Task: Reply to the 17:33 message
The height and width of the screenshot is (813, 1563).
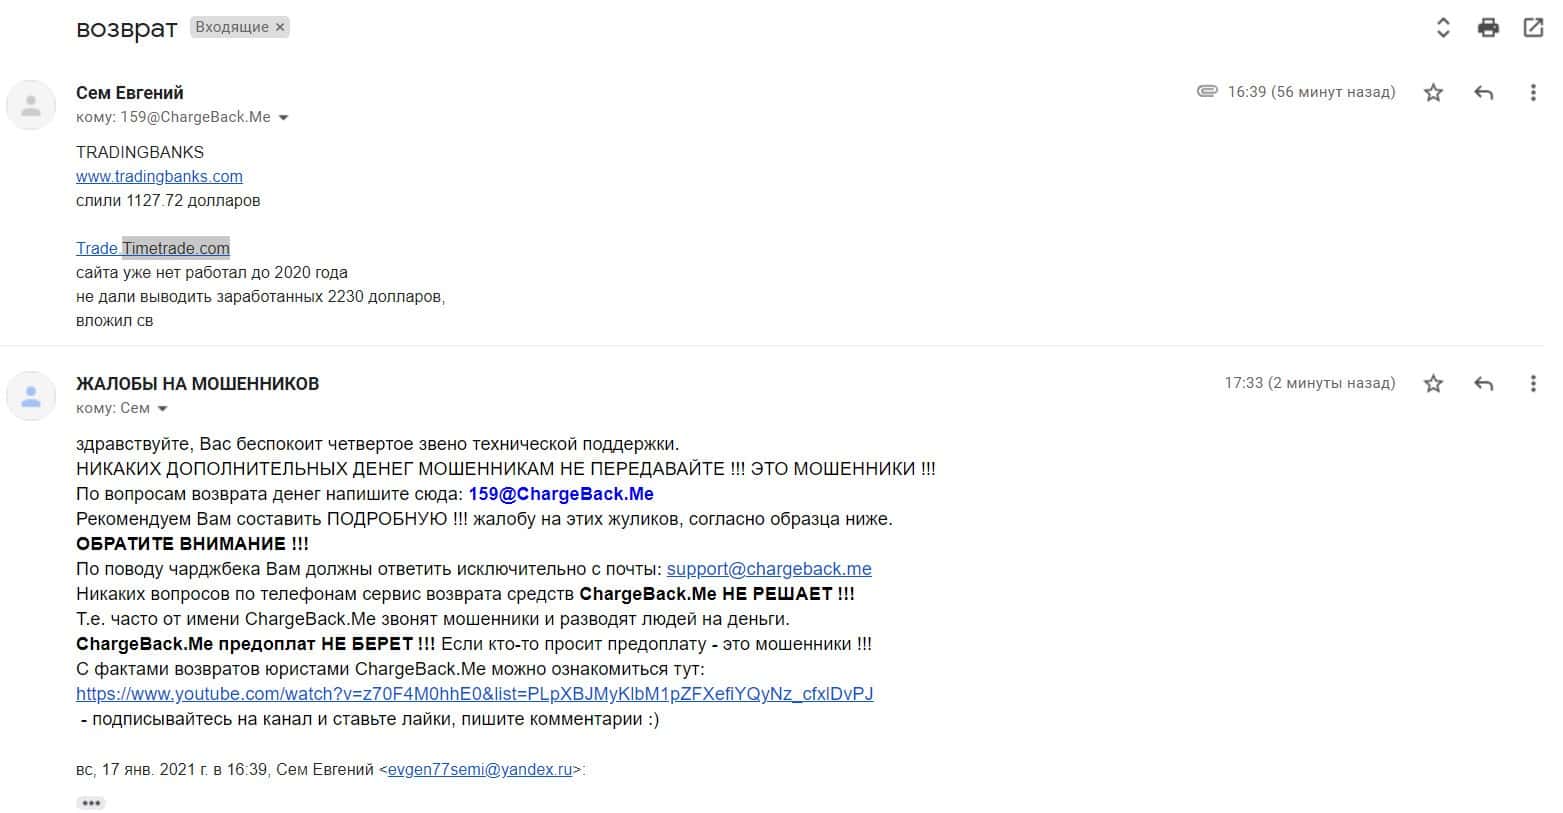Action: [1484, 383]
